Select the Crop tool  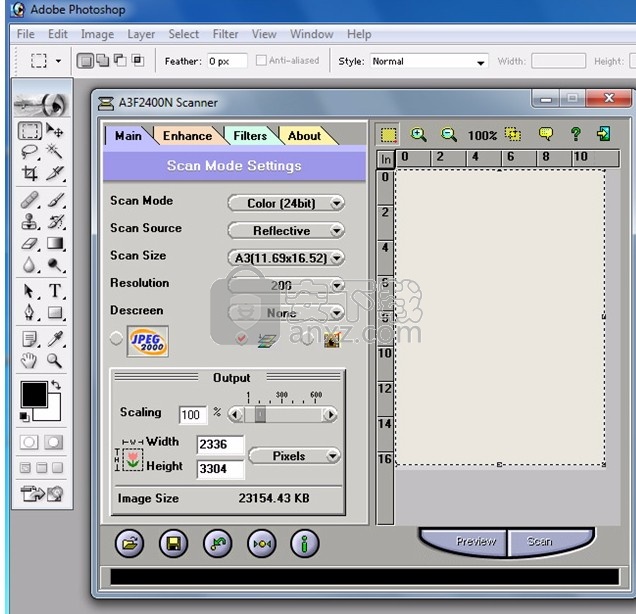[x=30, y=173]
